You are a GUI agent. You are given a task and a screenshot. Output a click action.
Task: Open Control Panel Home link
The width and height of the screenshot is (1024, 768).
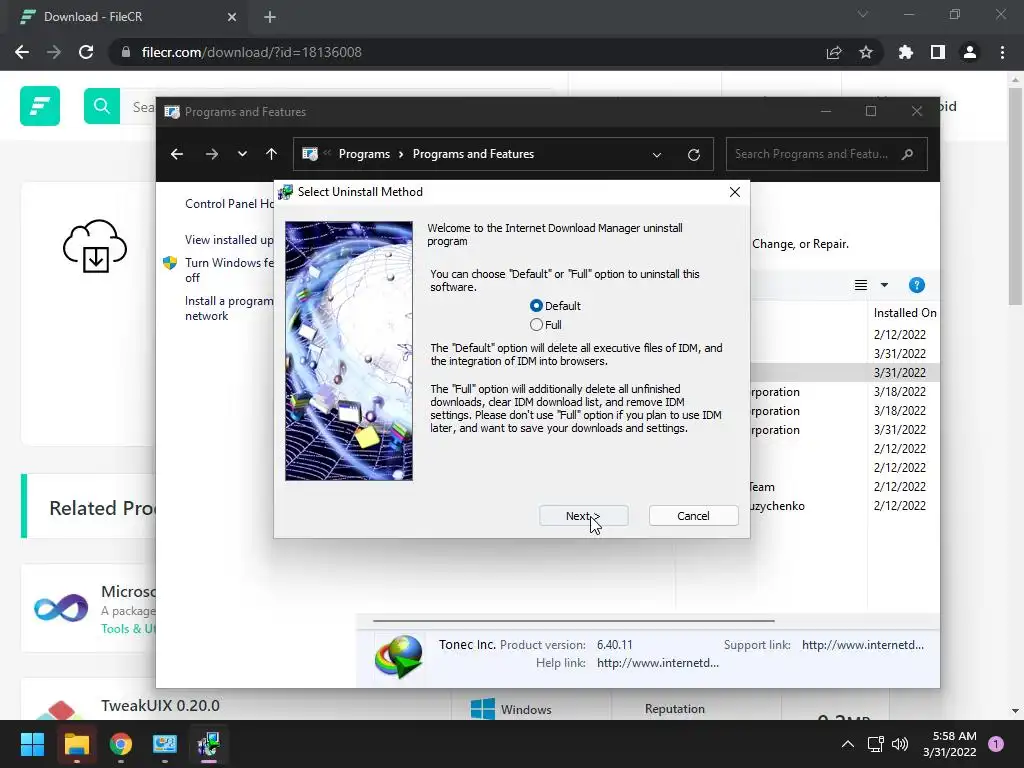pos(229,204)
